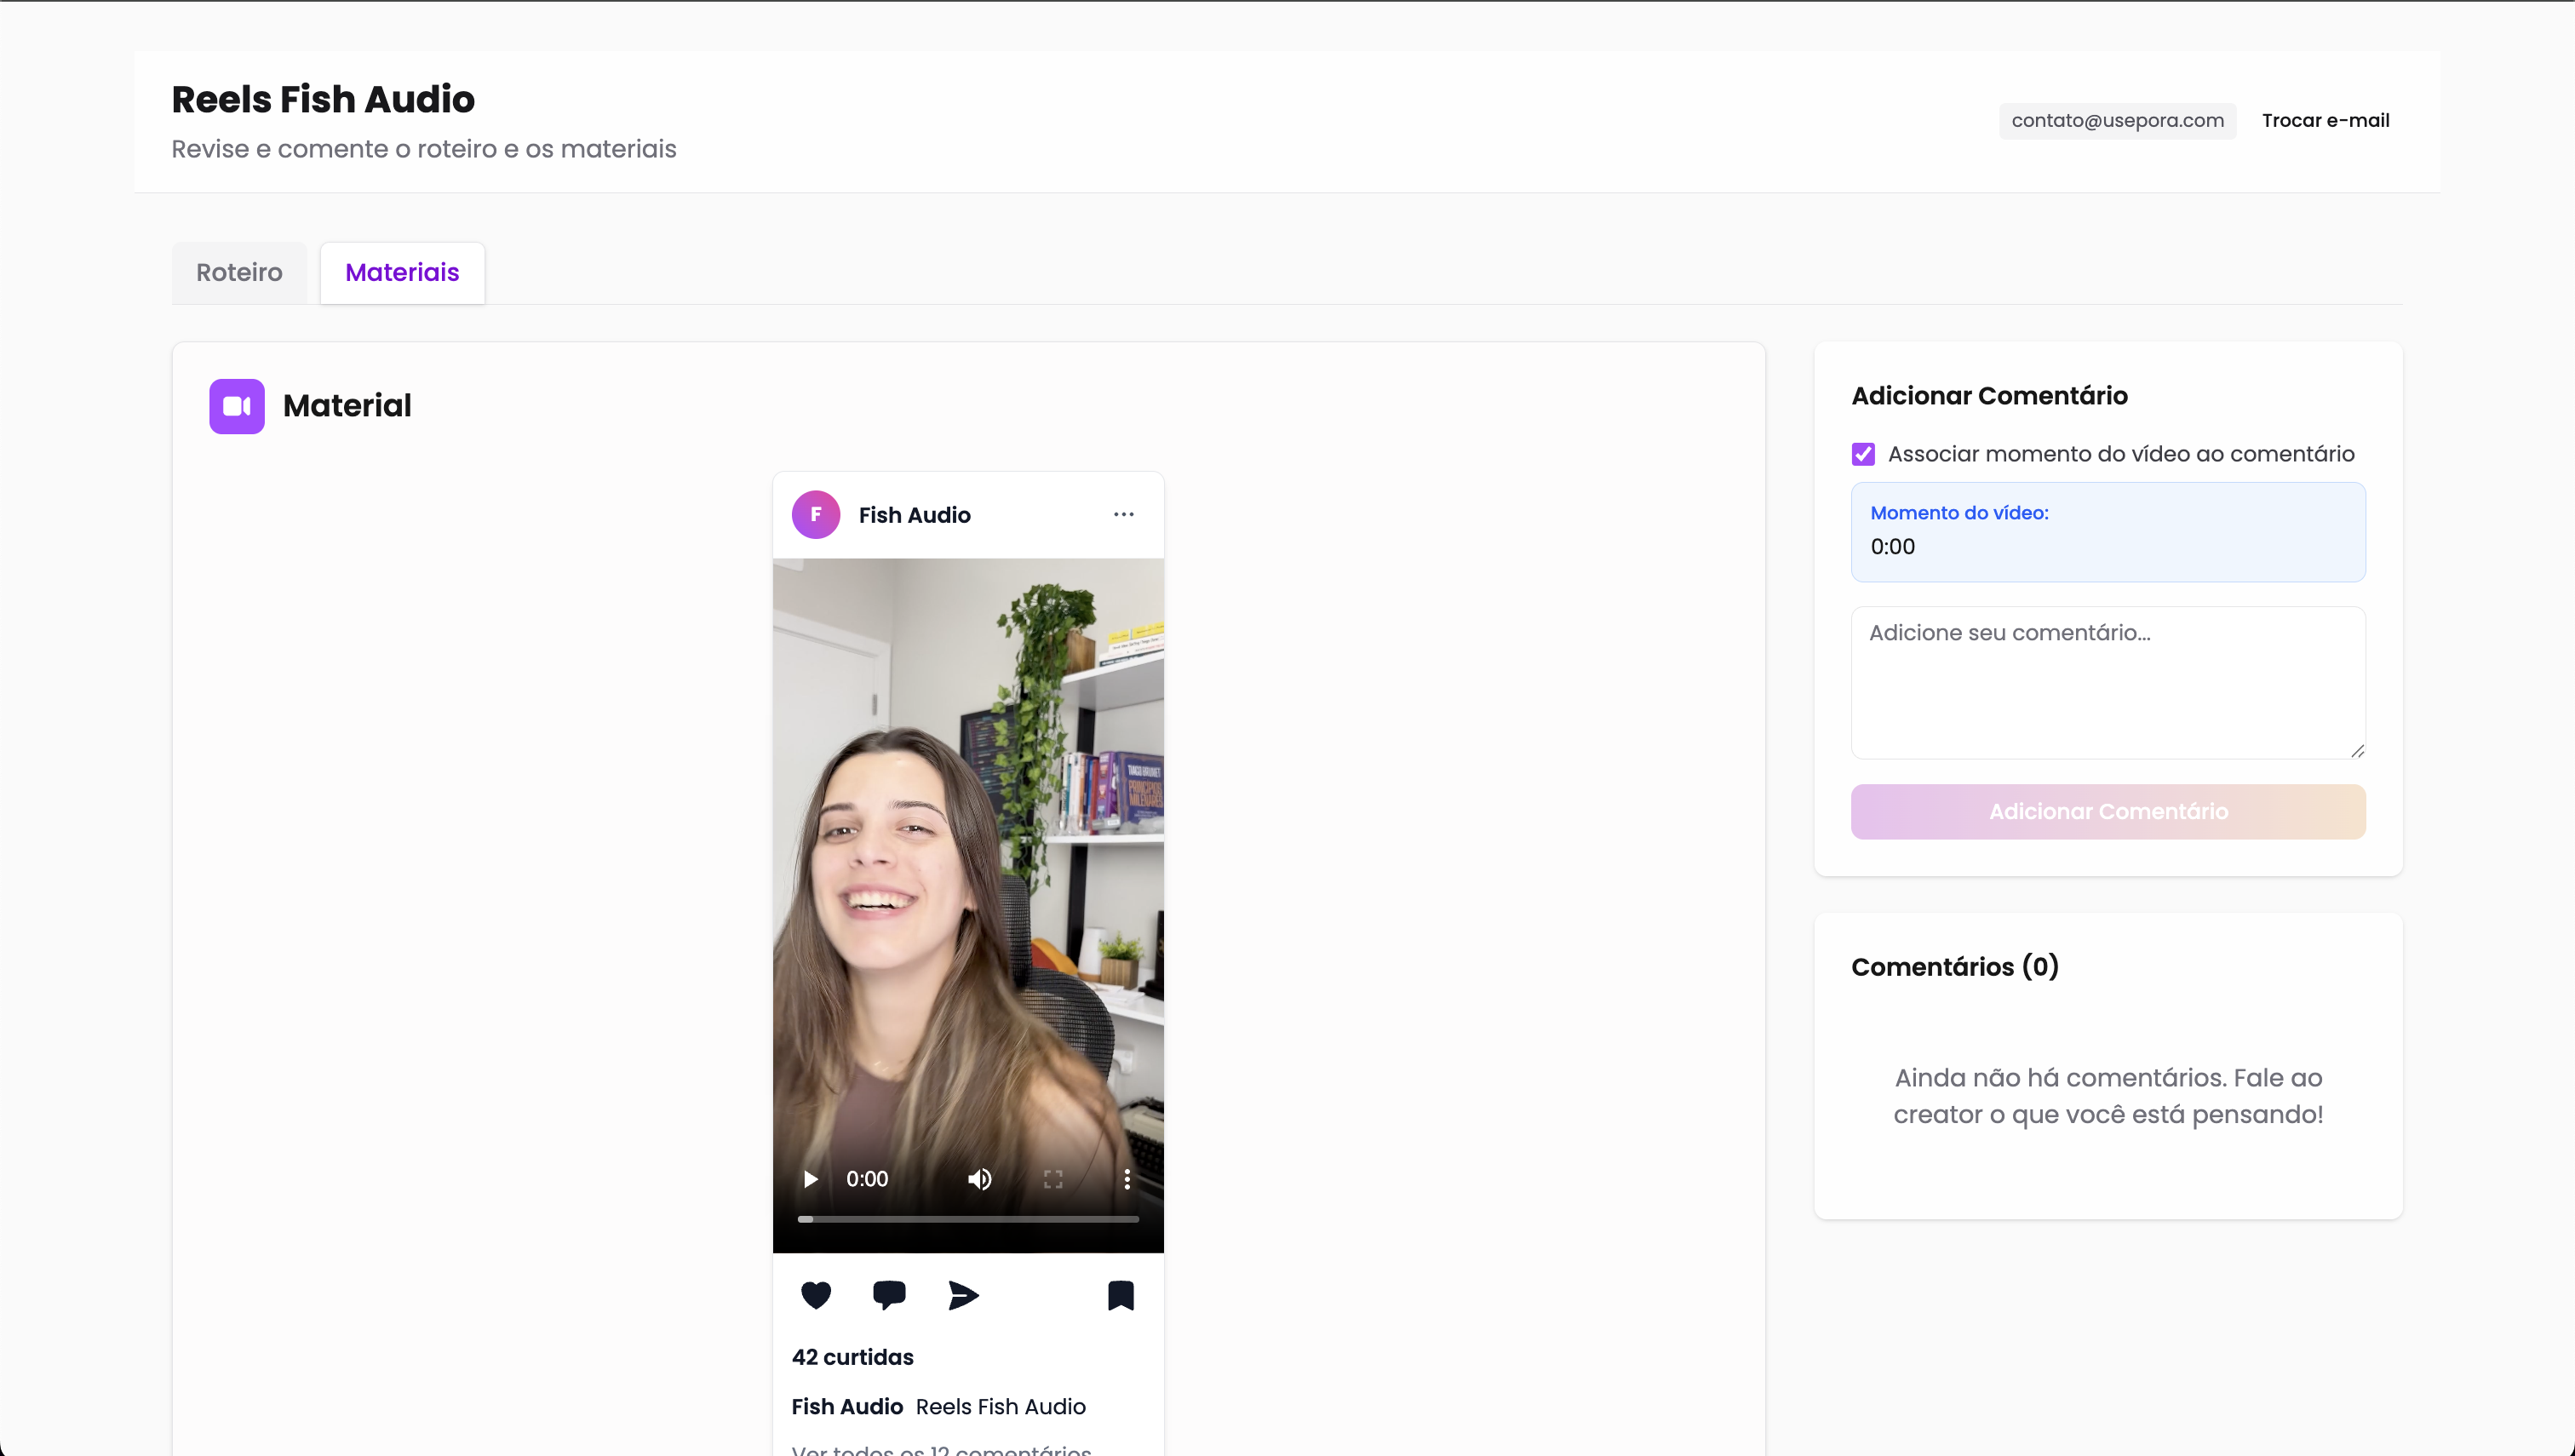Click Trocar e-mail link
This screenshot has width=2575, height=1456.
(x=2325, y=120)
